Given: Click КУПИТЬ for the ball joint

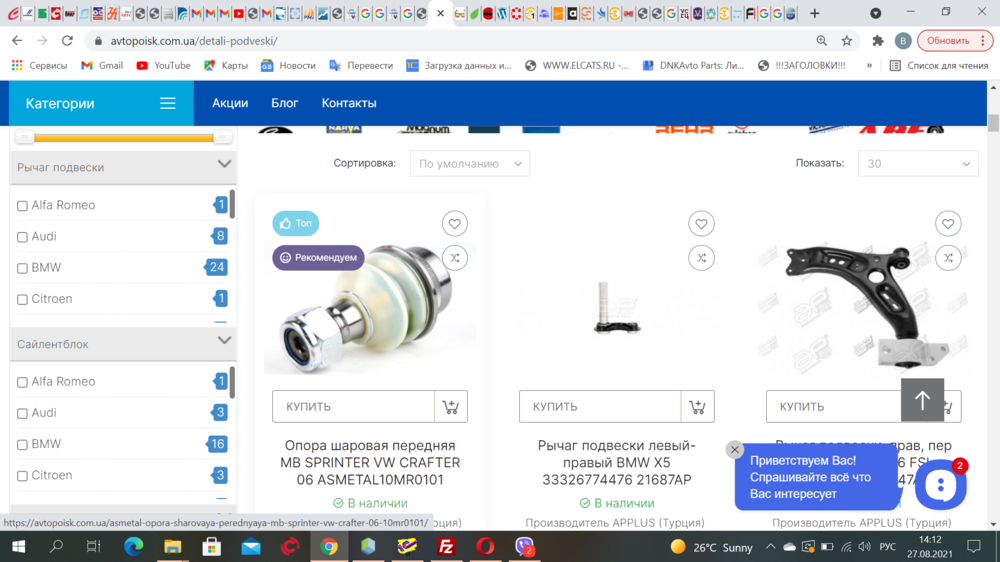Looking at the screenshot, I should coord(353,407).
